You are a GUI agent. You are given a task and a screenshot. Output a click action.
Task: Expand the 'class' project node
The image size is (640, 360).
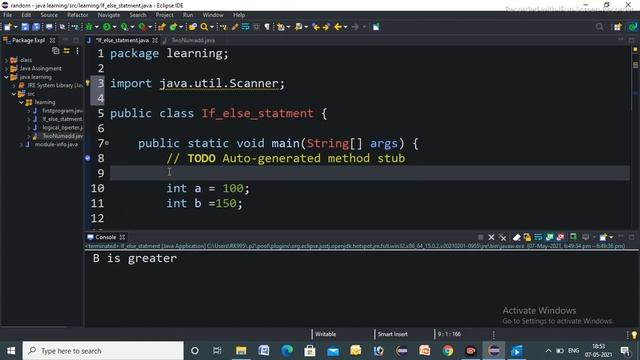pyautogui.click(x=6, y=60)
